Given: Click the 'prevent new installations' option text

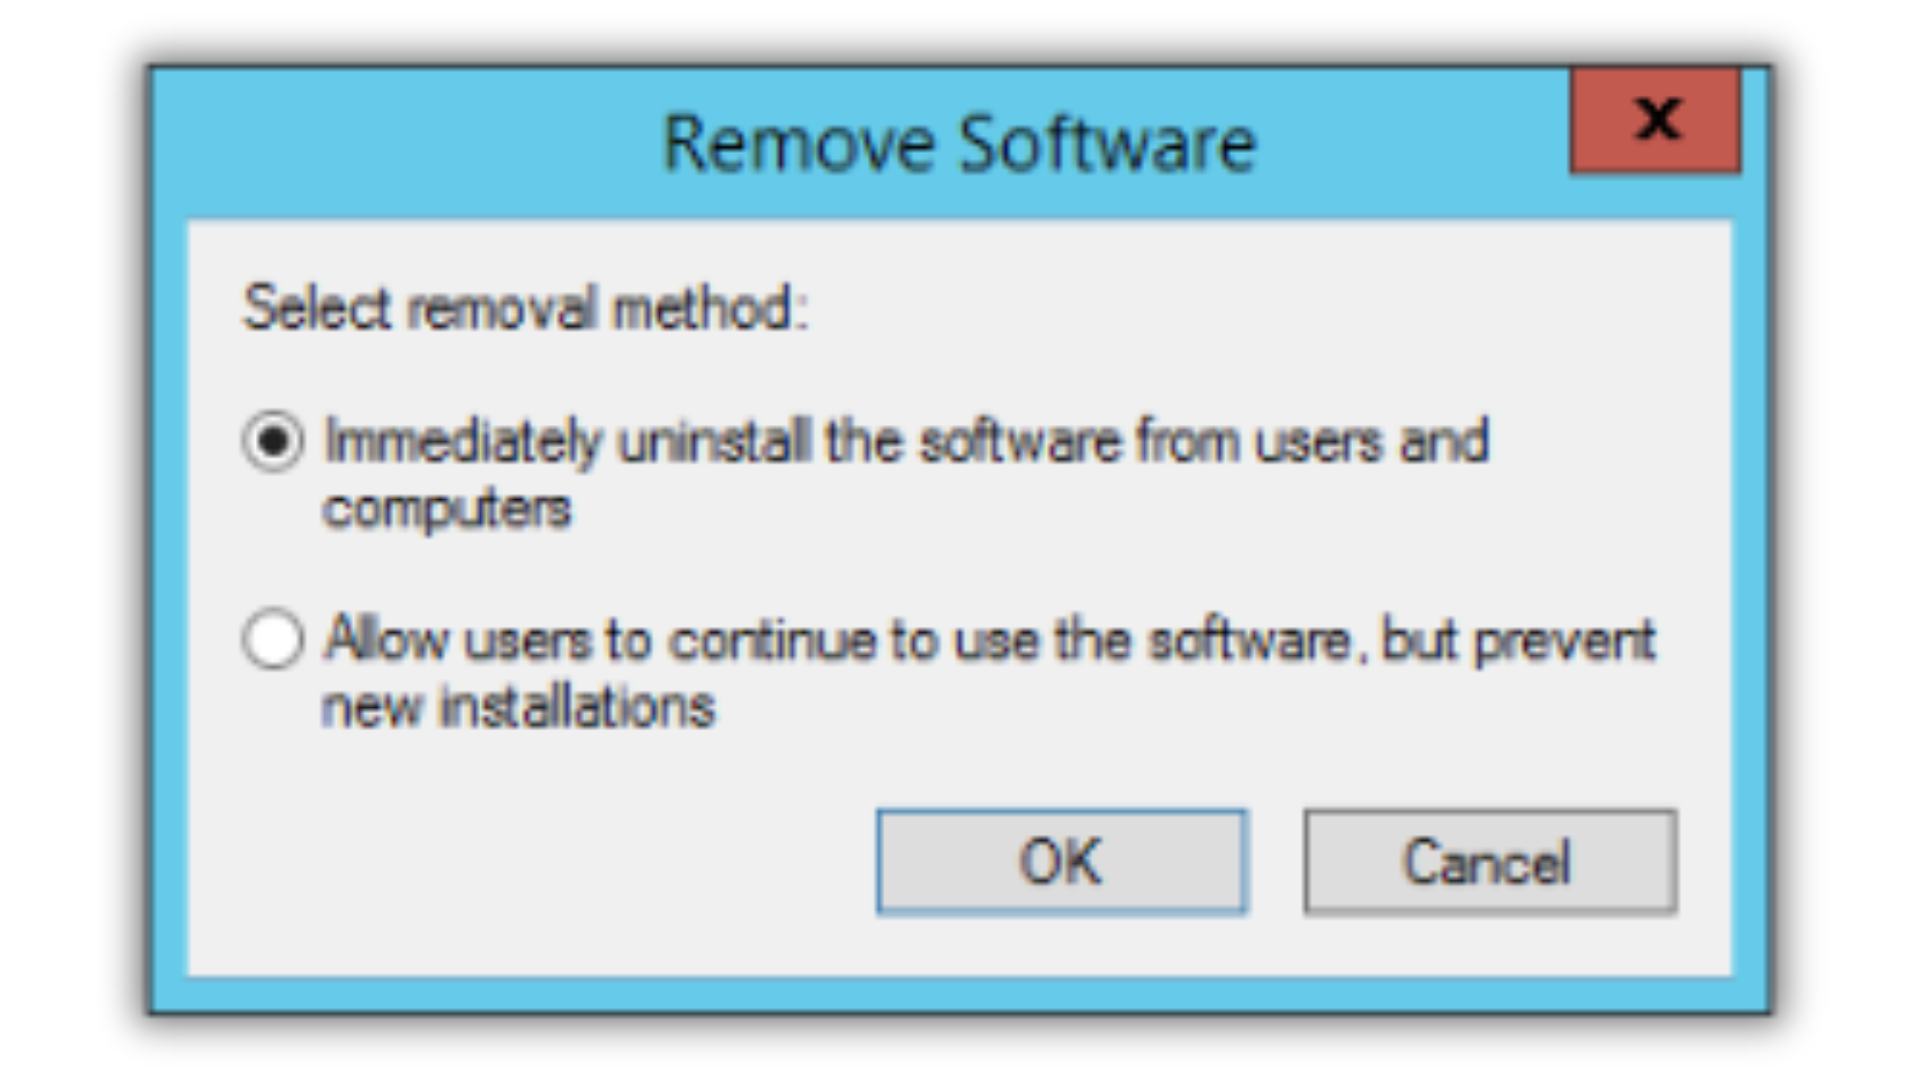Looking at the screenshot, I should tap(988, 673).
